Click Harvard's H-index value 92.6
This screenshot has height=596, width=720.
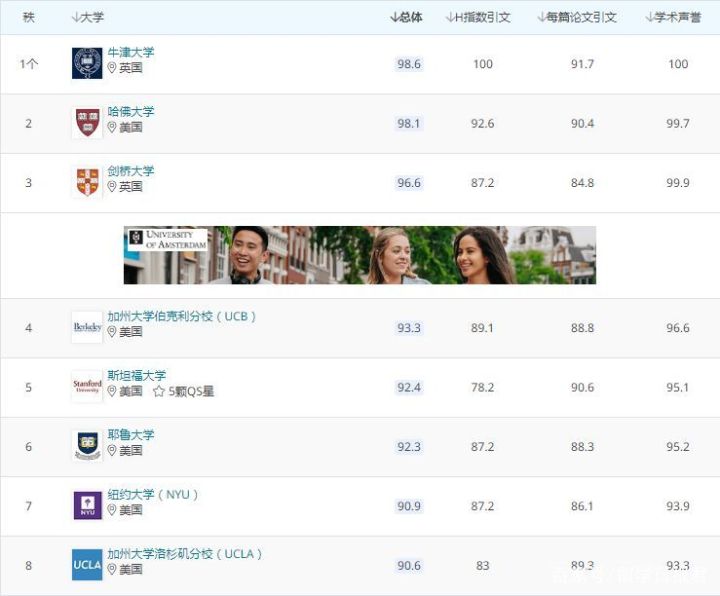(483, 123)
